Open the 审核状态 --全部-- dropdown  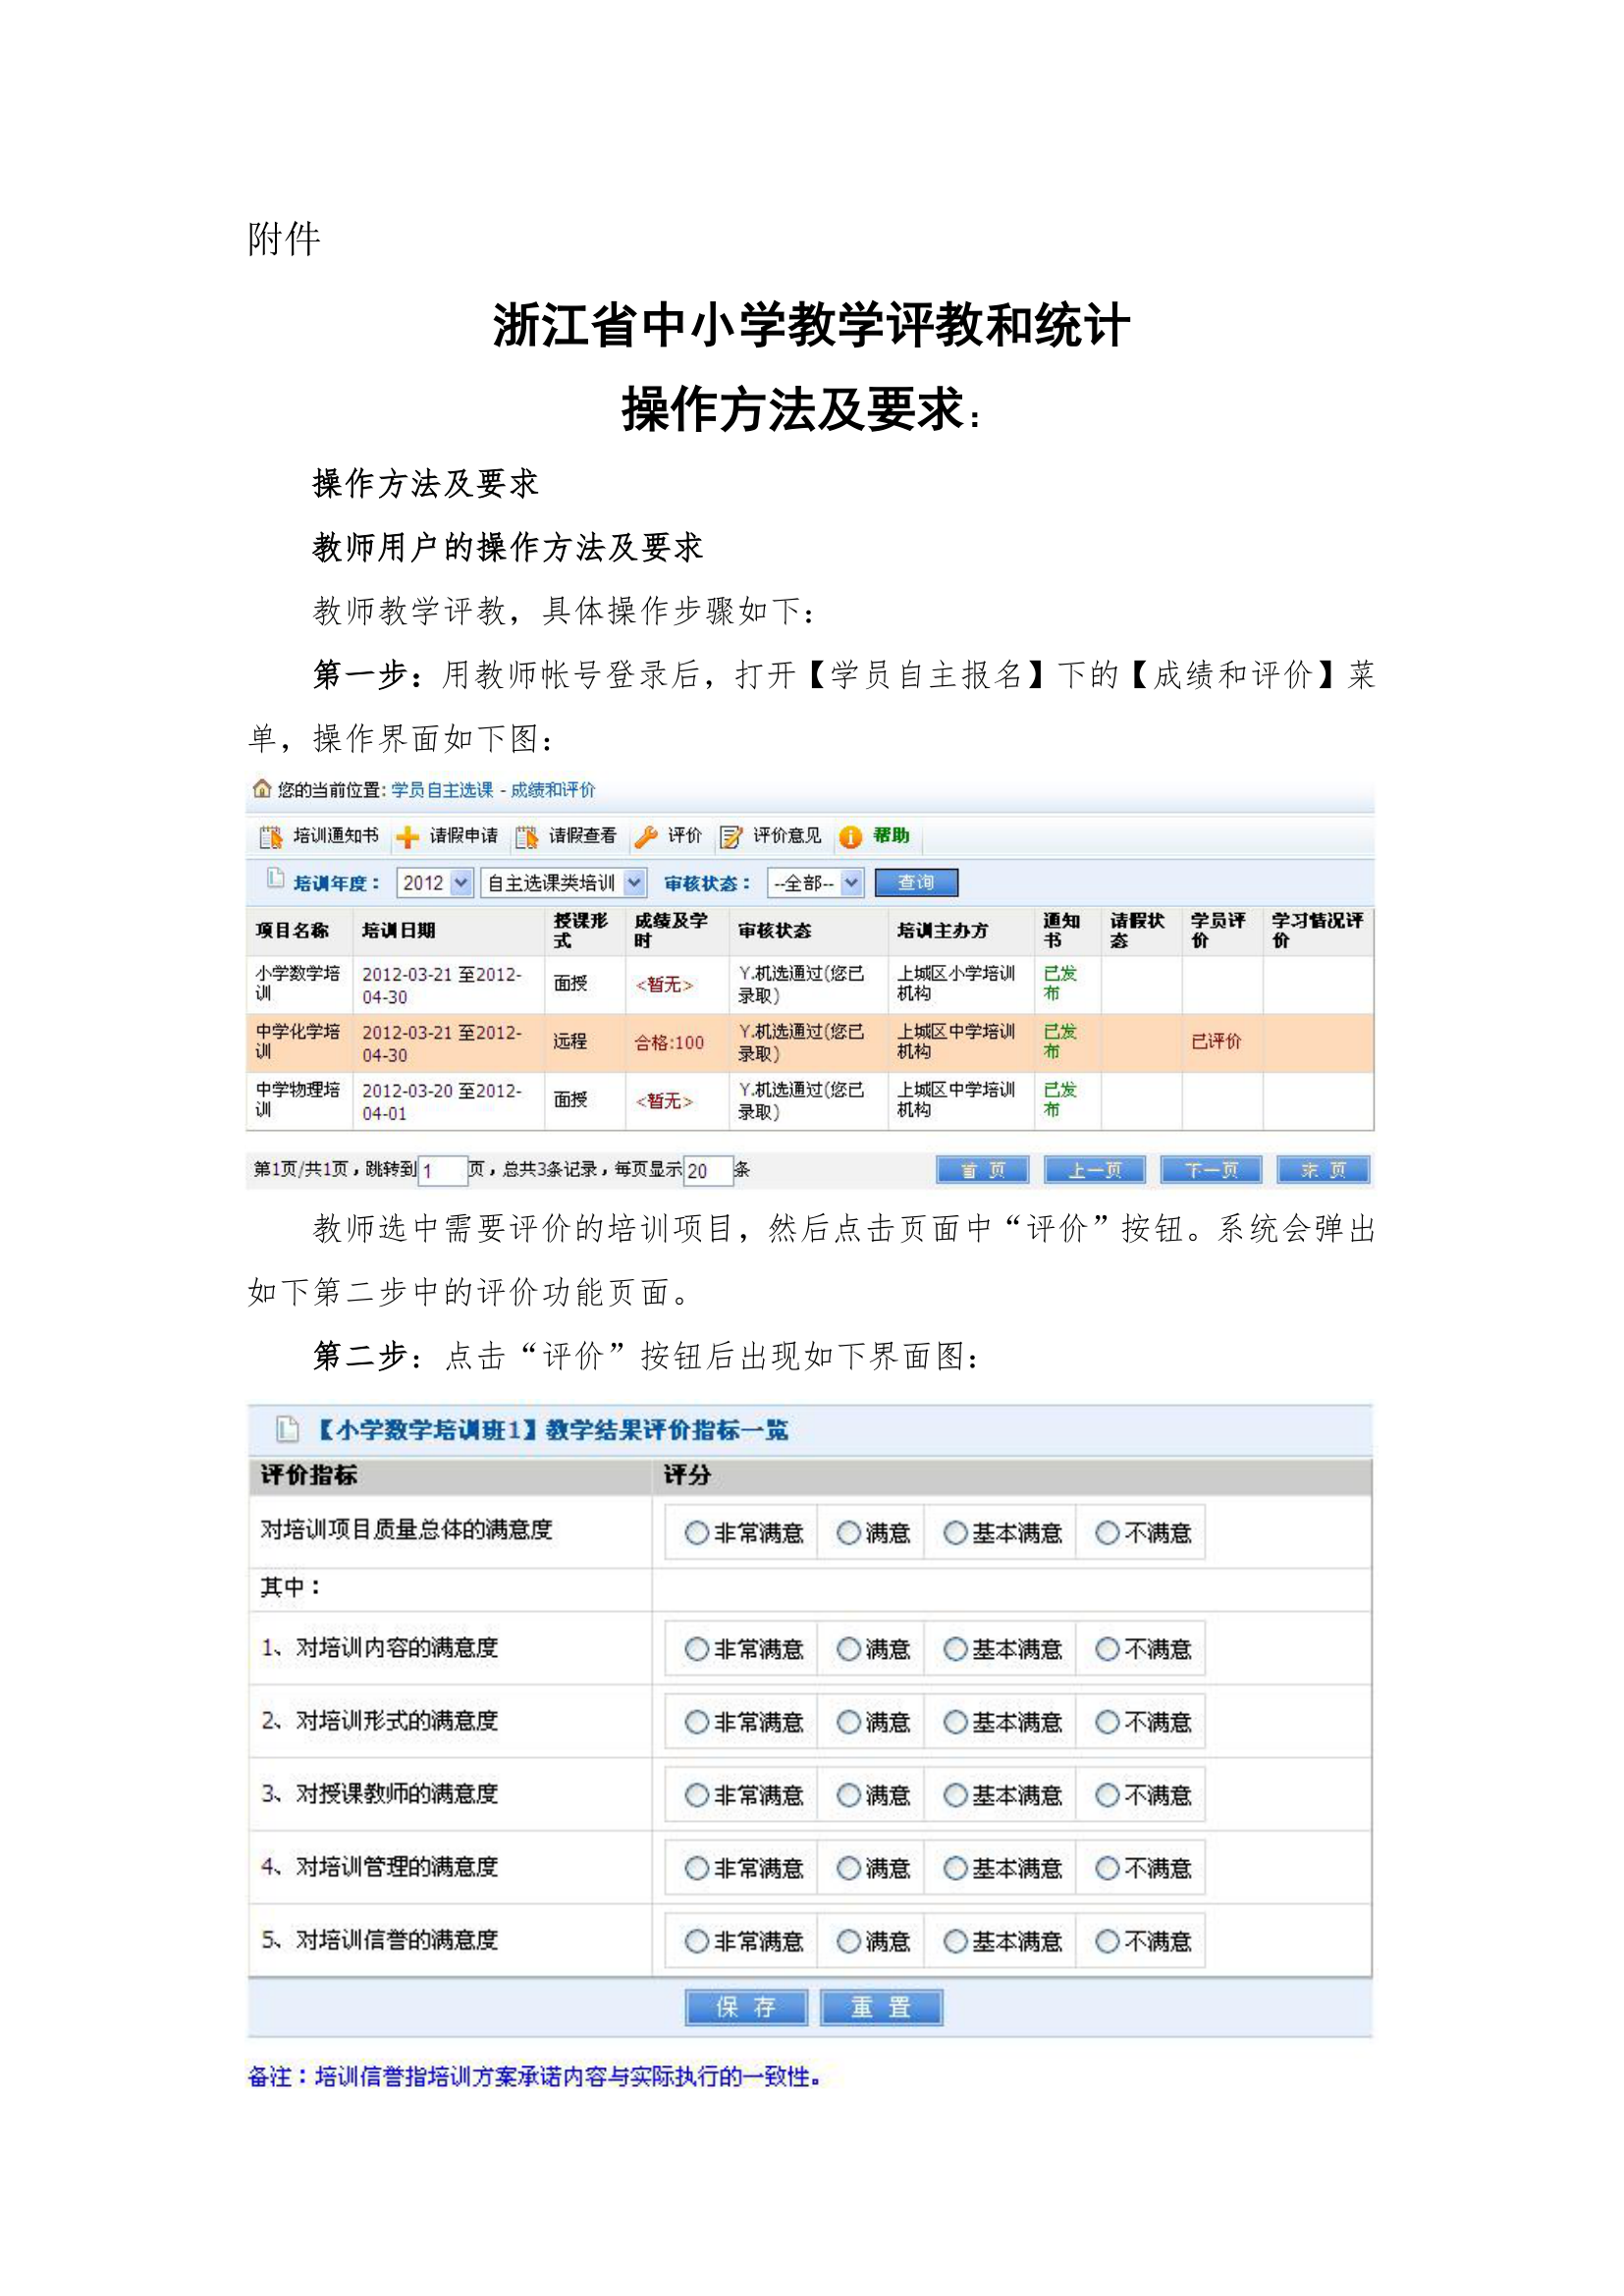[x=816, y=883]
